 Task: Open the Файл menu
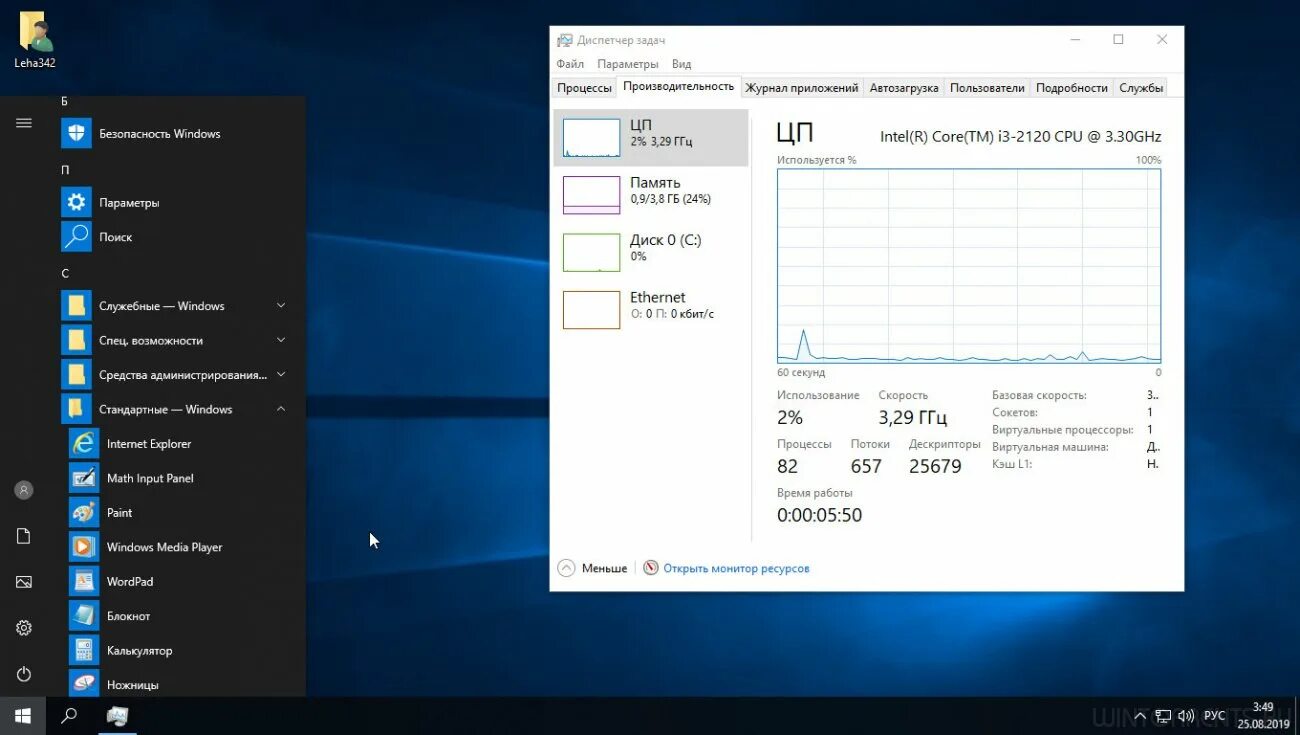570,64
